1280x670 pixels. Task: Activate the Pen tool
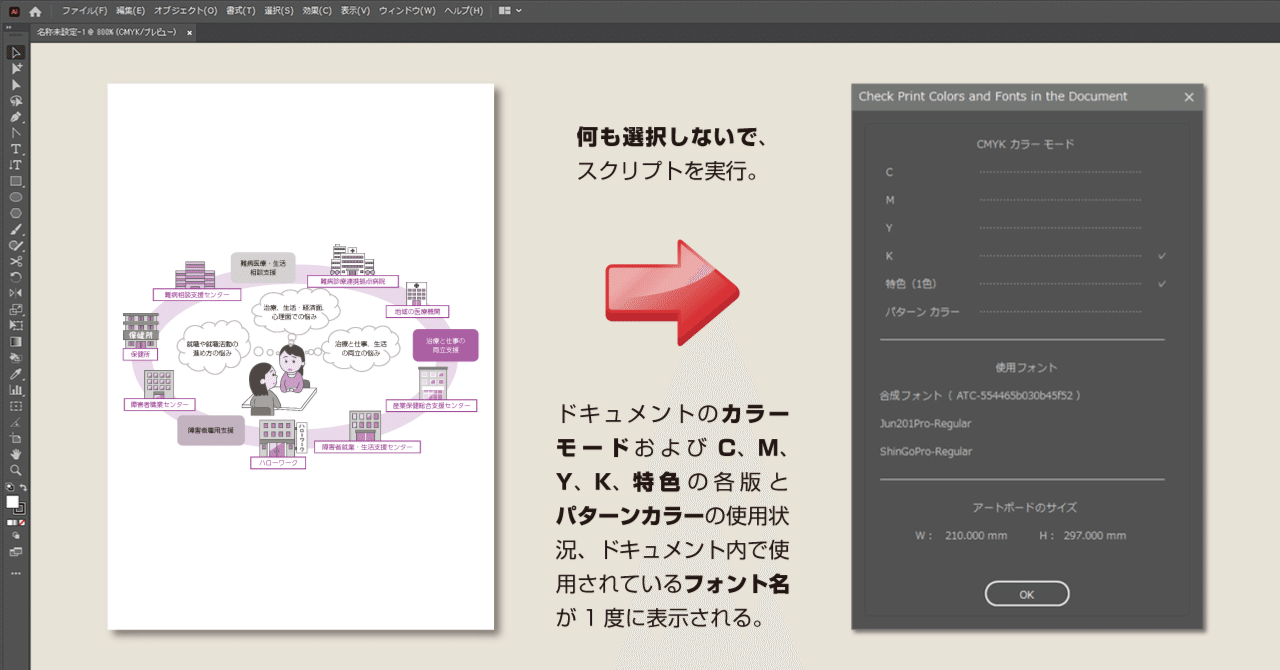click(15, 116)
